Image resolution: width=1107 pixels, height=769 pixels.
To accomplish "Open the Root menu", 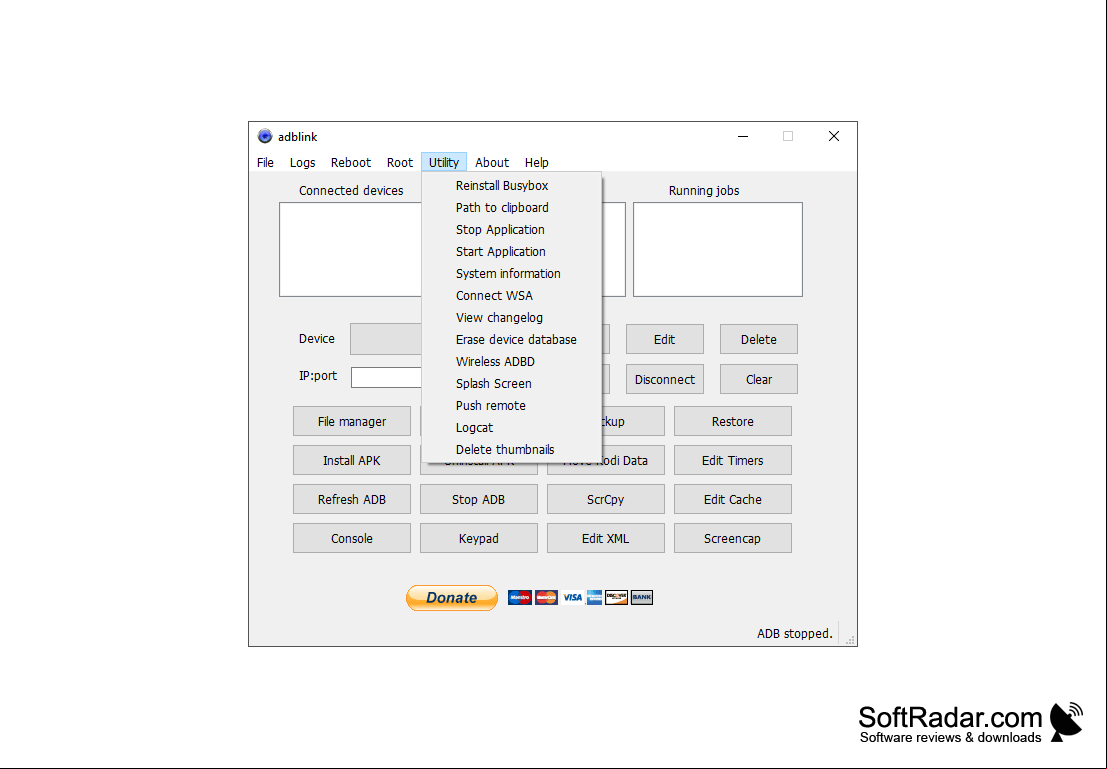I will [x=400, y=162].
